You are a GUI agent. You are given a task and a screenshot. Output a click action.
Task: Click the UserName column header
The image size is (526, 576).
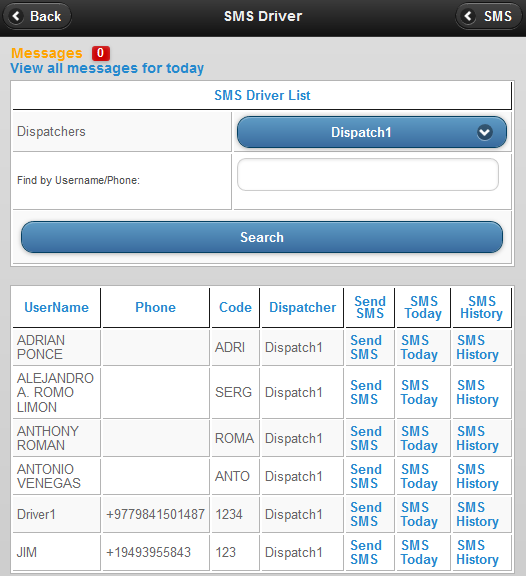pos(56,307)
